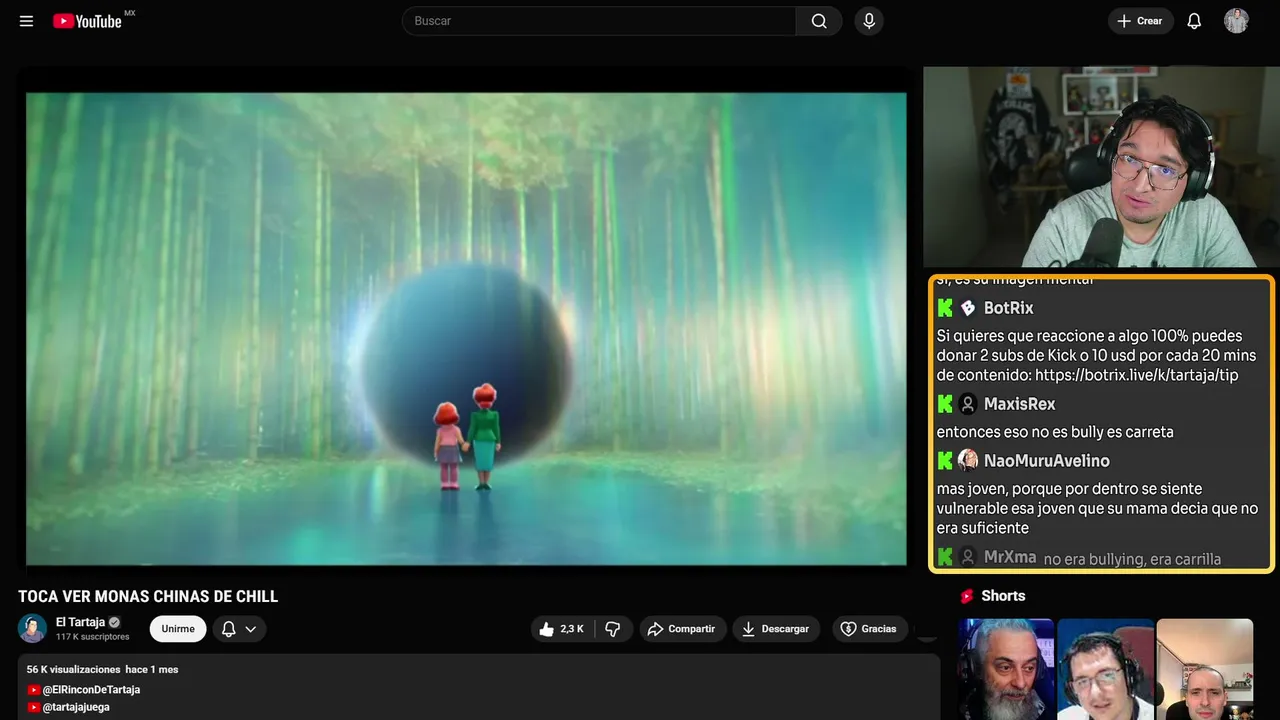This screenshot has height=720, width=1280.
Task: Click the 56 K visualizaciones text
Action: pos(73,669)
